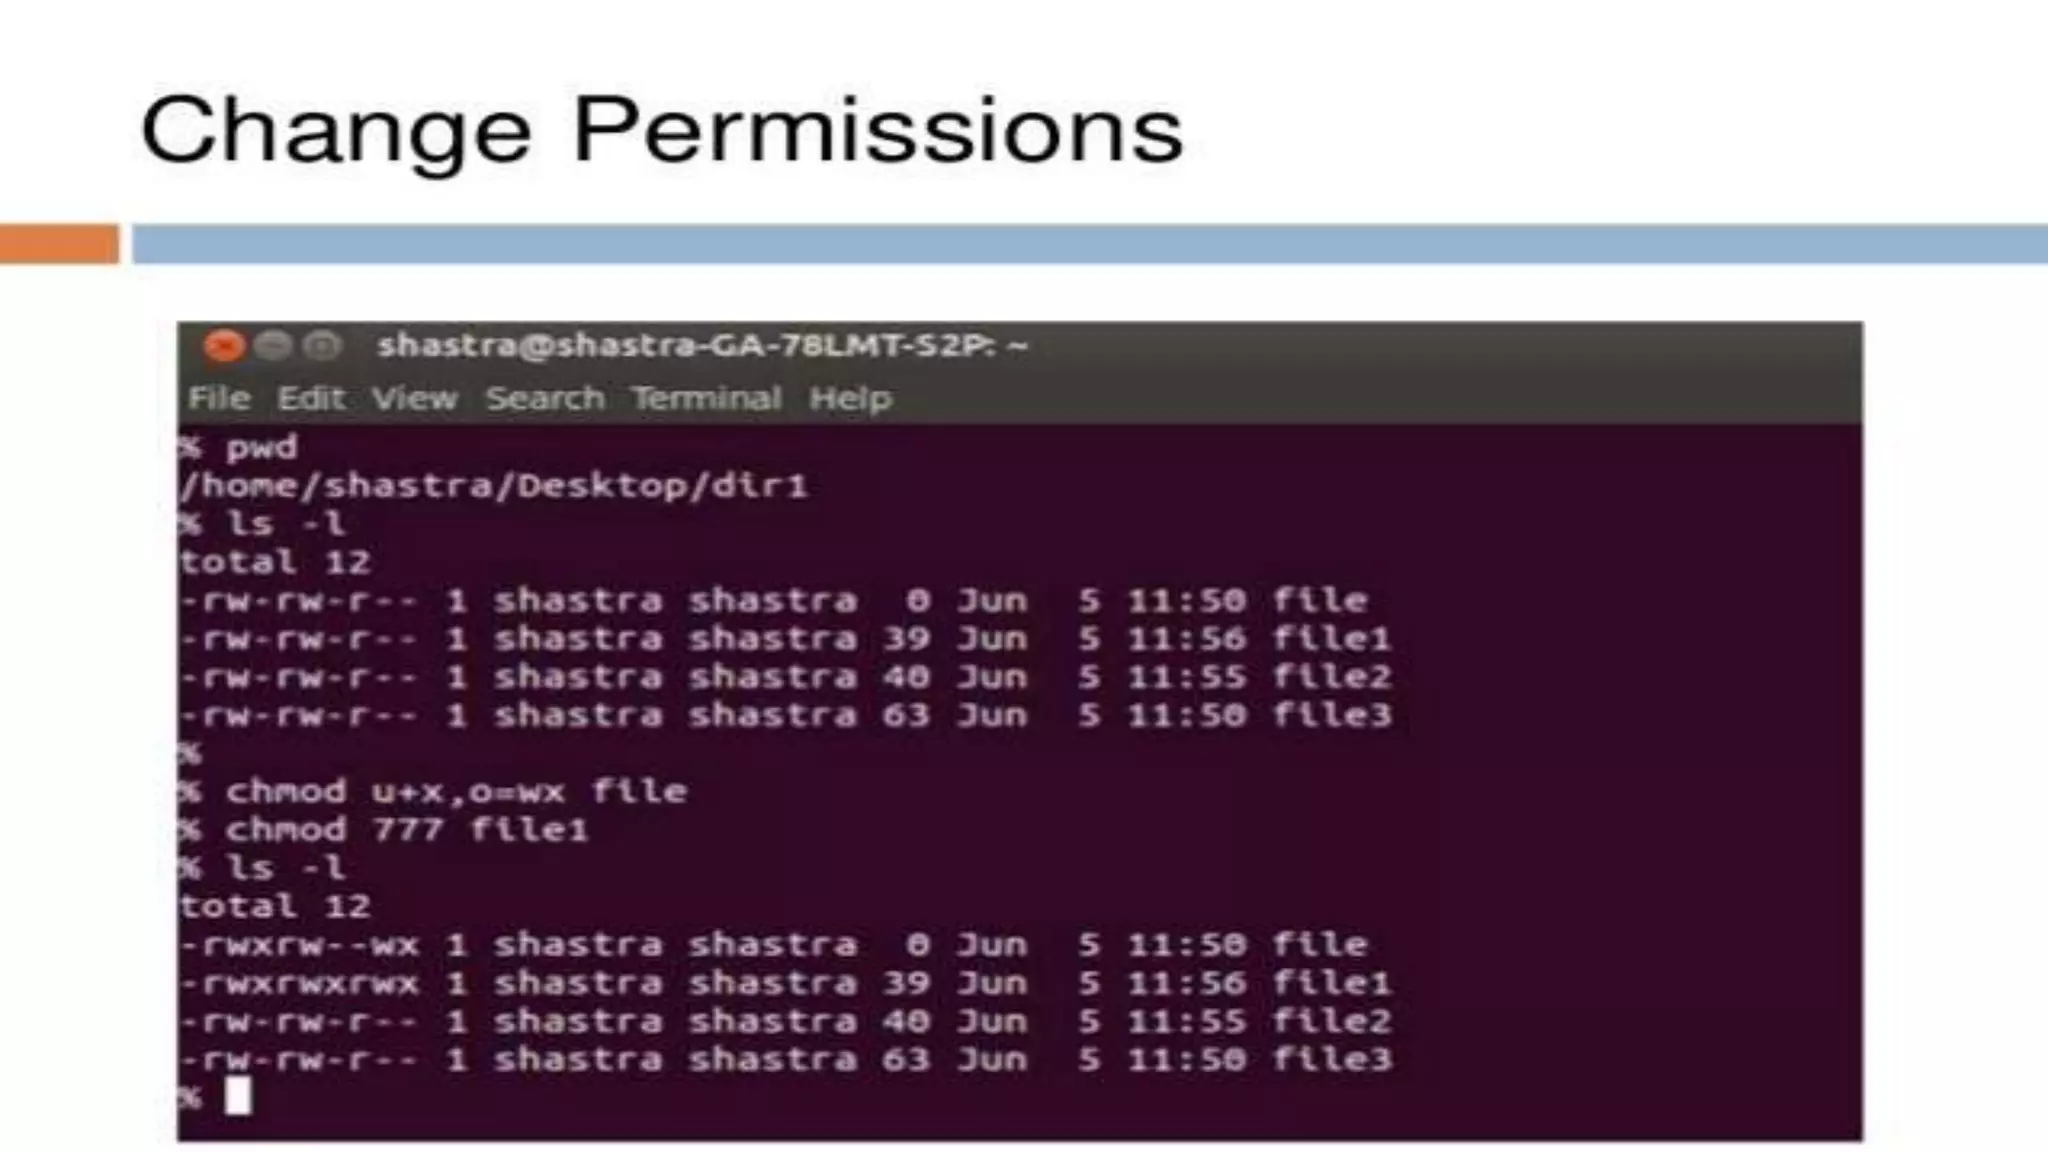Click the -rwxrw--wx file listing line
This screenshot has width=2048, height=1152.
[x=774, y=944]
